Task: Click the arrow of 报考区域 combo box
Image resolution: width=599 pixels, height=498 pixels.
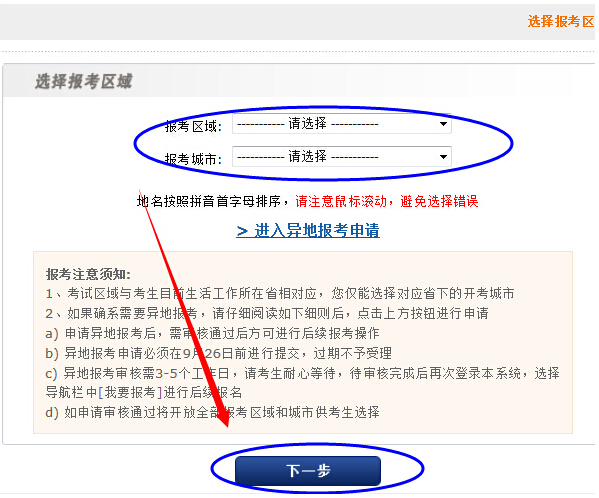Action: click(x=443, y=124)
